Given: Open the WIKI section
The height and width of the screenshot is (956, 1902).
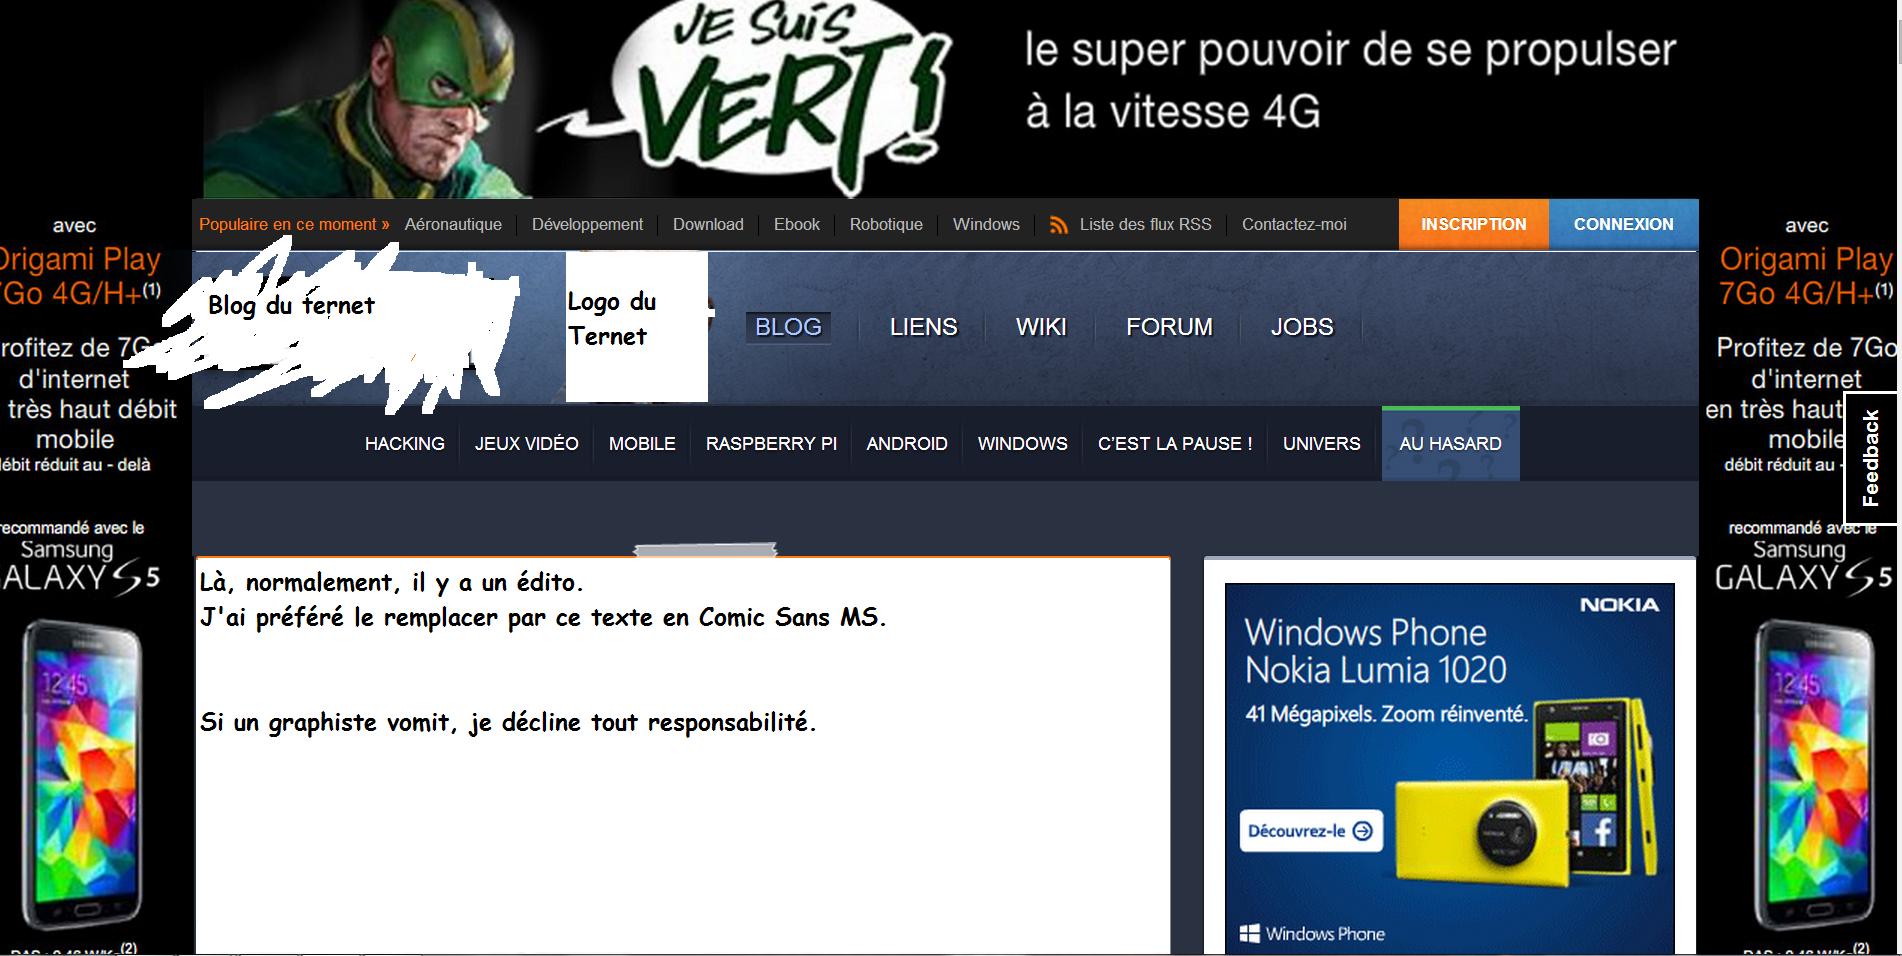Looking at the screenshot, I should [x=1041, y=327].
